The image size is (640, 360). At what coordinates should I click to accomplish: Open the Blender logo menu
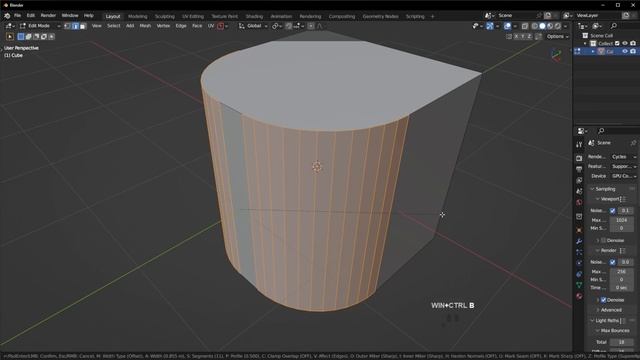(x=7, y=16)
